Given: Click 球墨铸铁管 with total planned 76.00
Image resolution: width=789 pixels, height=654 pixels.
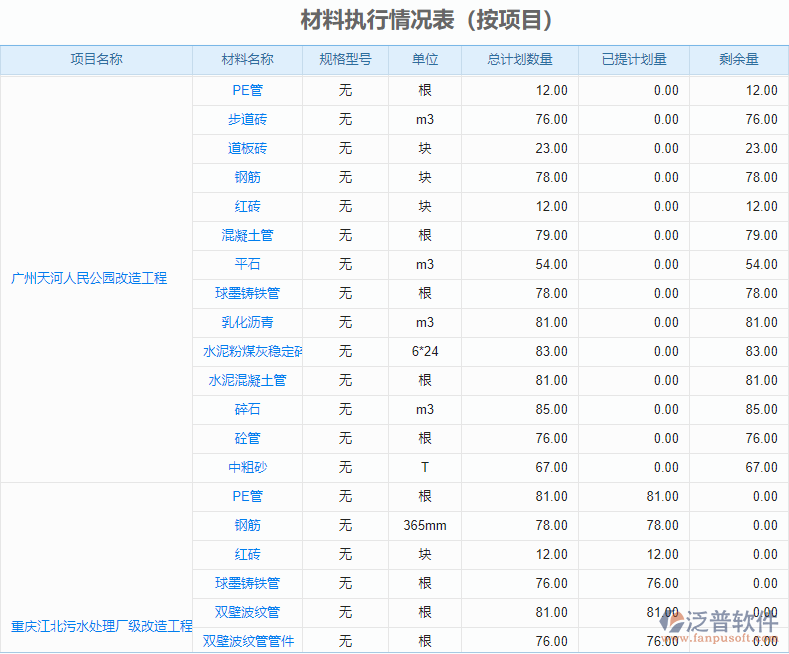Looking at the screenshot, I should (247, 584).
